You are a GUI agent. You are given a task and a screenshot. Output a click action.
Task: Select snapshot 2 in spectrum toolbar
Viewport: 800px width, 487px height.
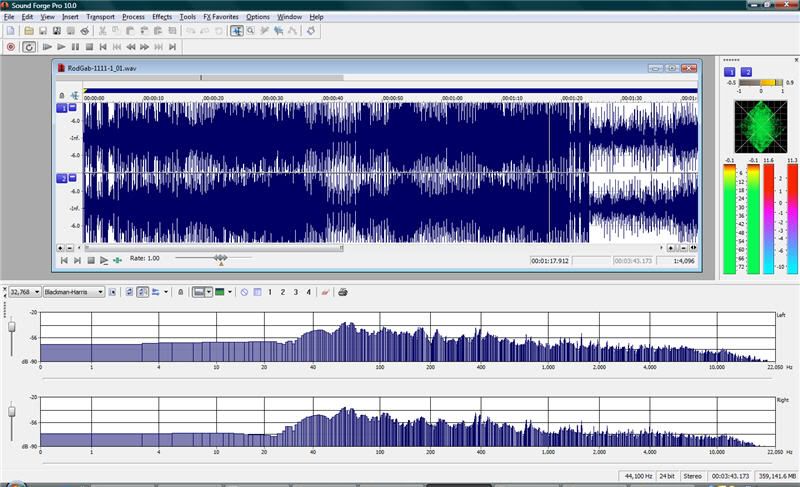(283, 292)
